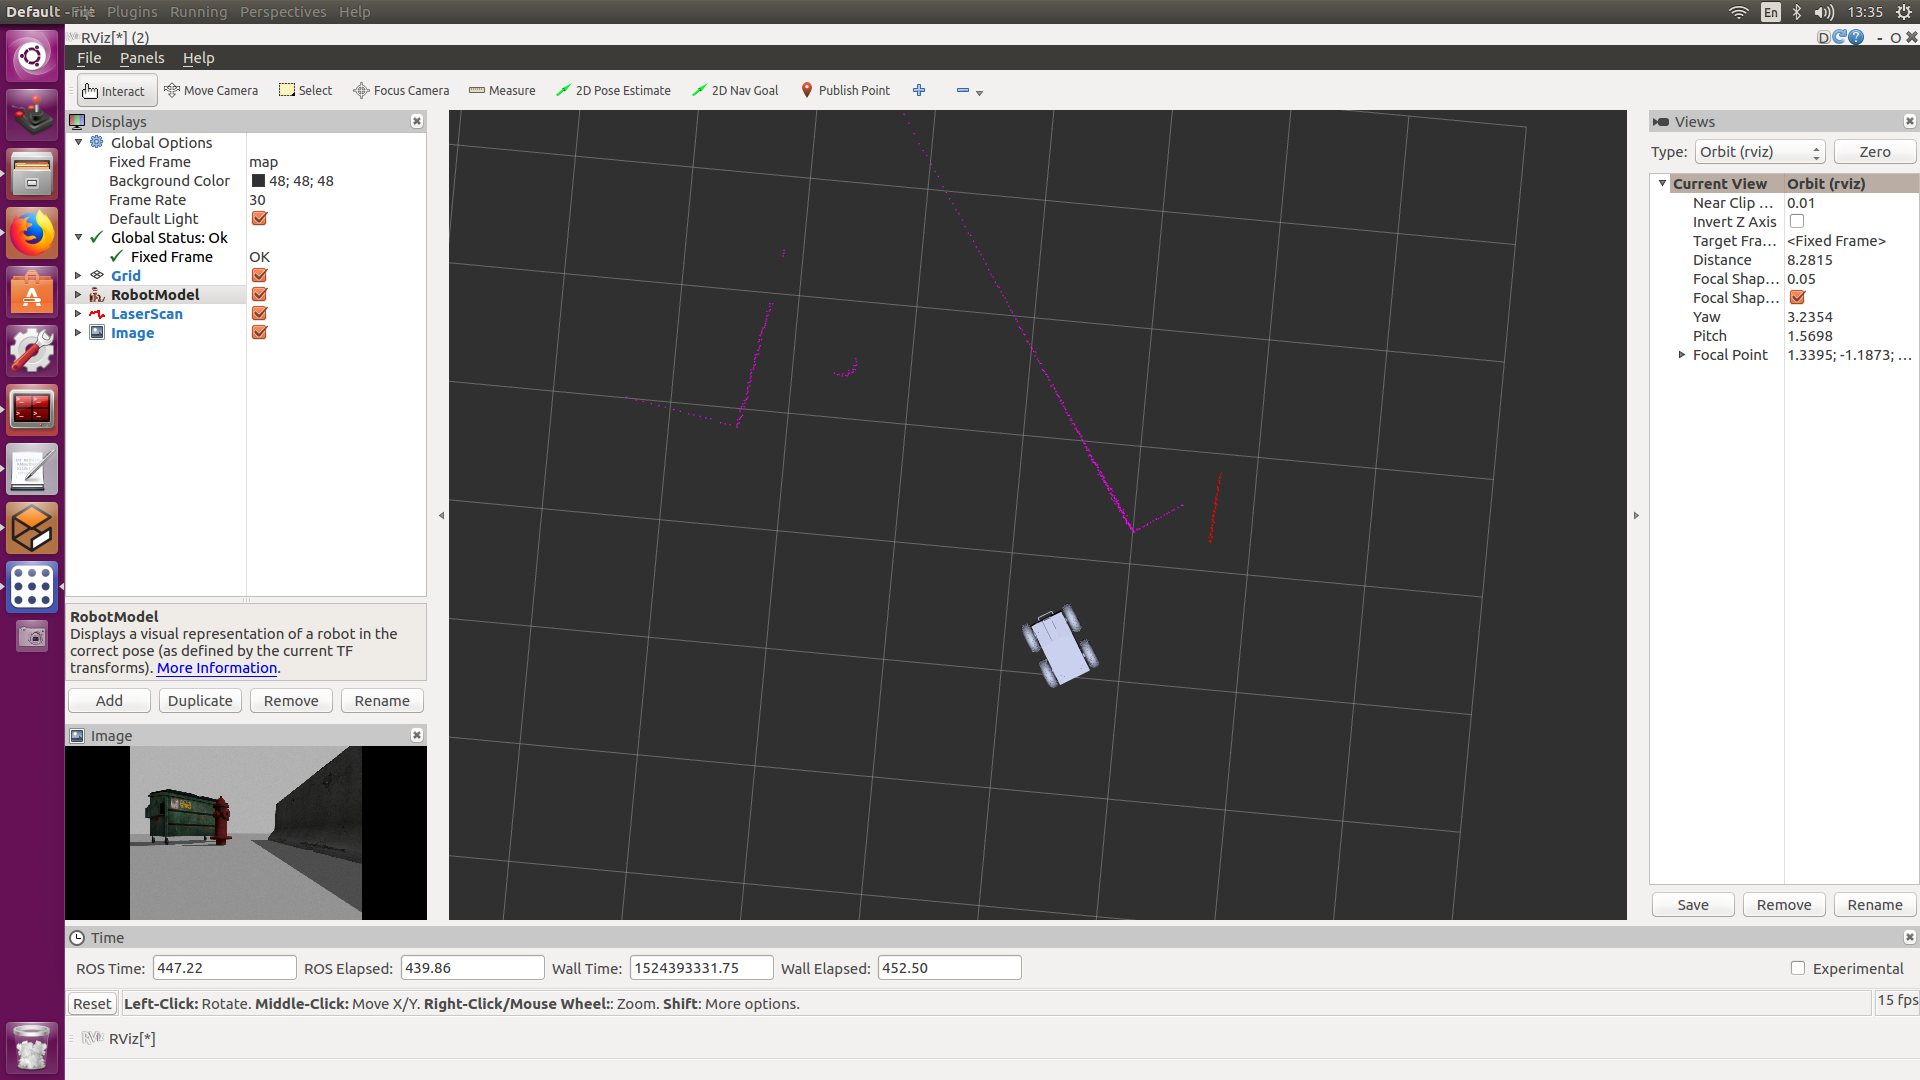Close the Displays panel
The image size is (1920, 1080).
coord(417,121)
